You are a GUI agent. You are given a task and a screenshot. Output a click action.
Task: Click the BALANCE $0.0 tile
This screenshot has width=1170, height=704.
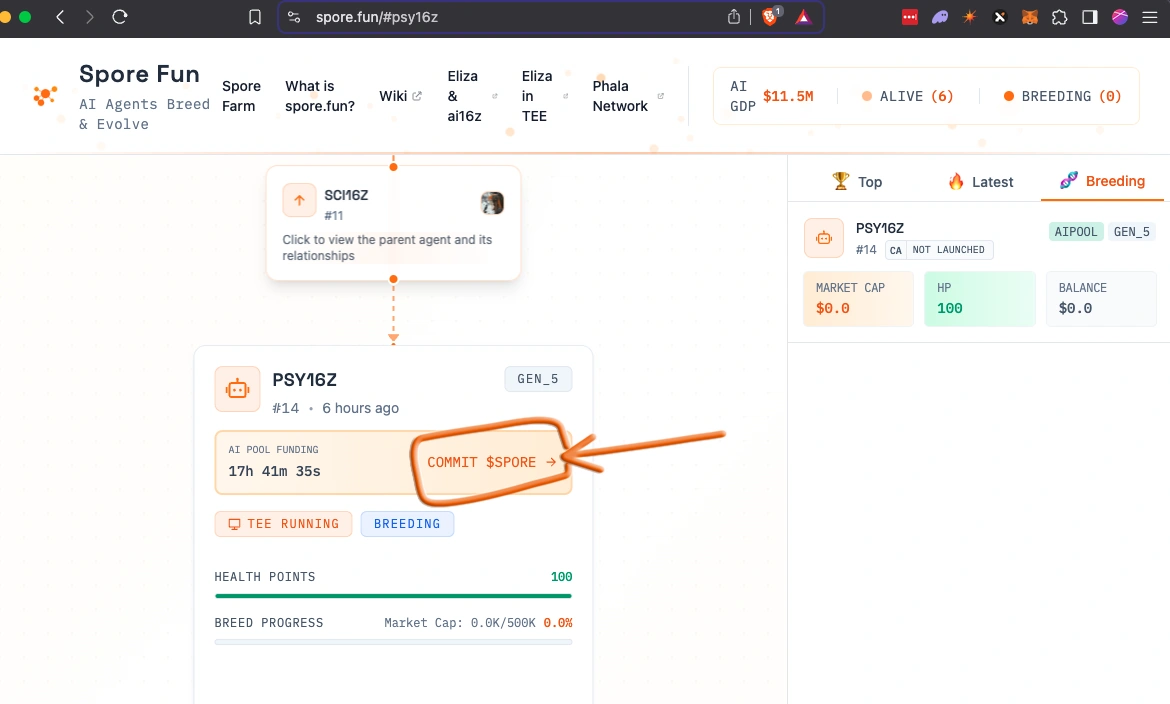point(1101,299)
